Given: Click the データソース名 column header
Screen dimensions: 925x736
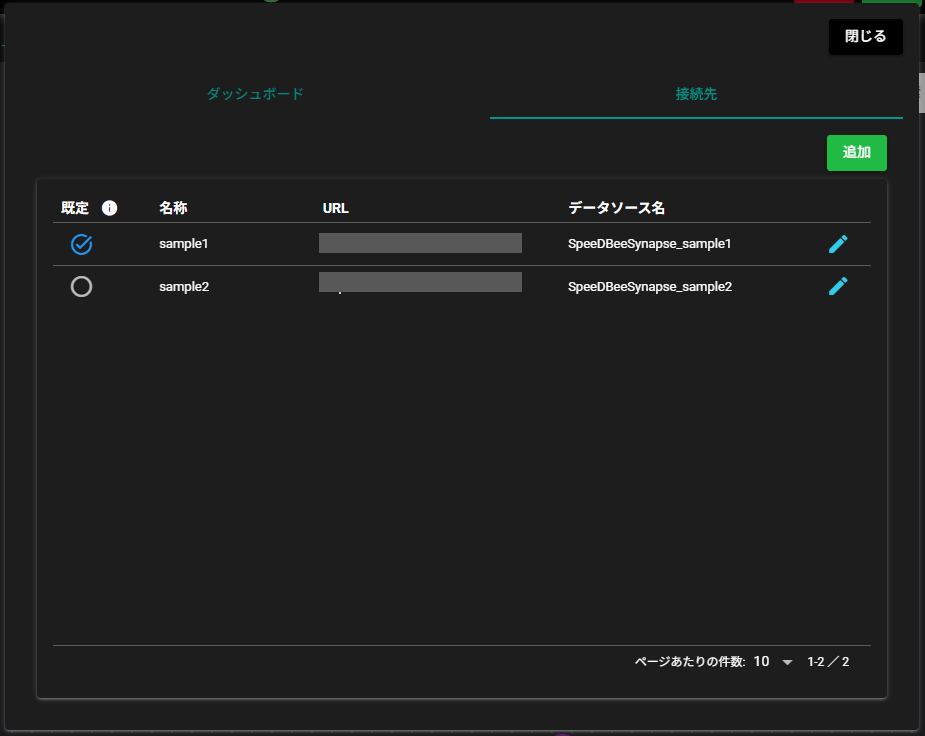Looking at the screenshot, I should [616, 208].
